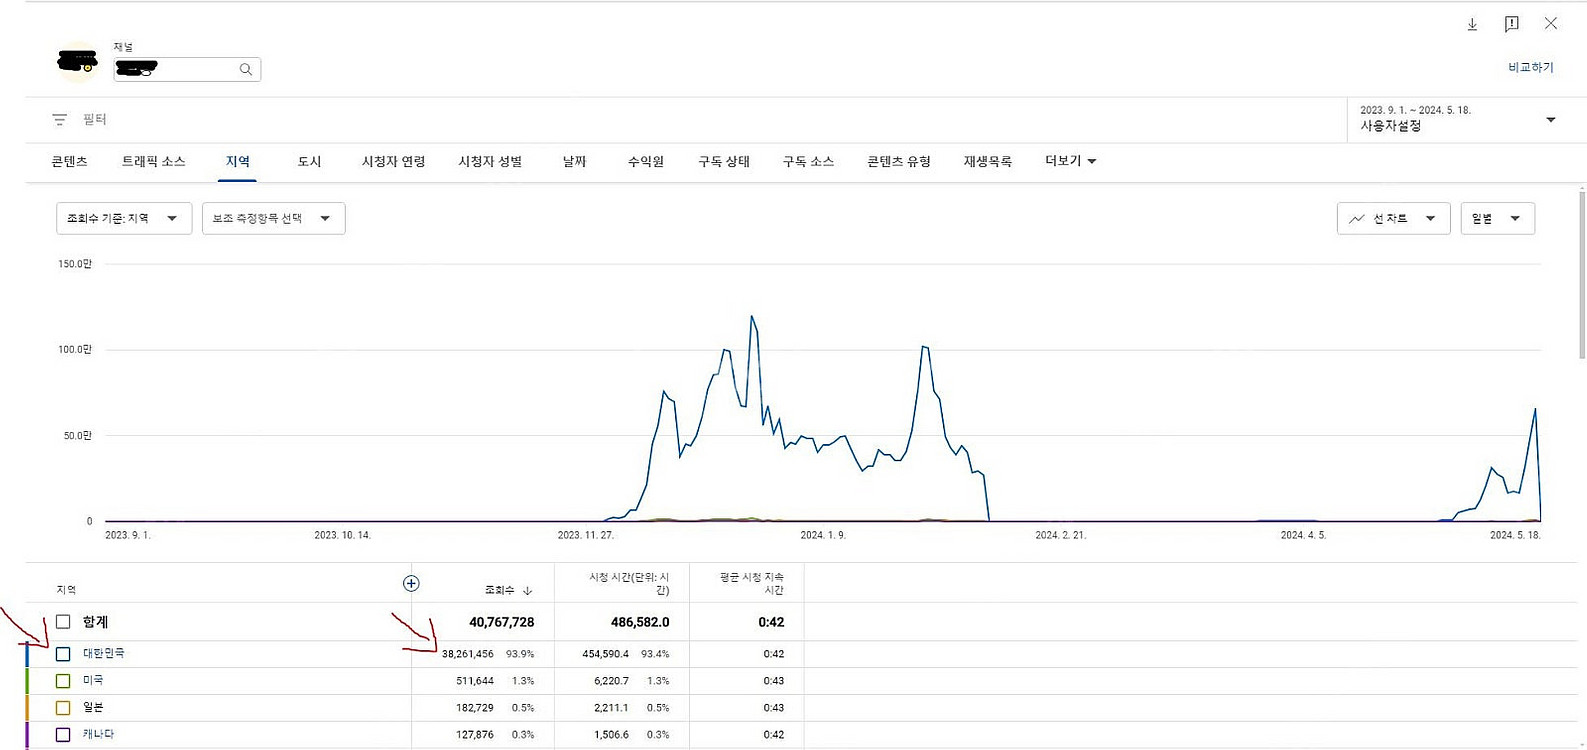Open the 보조 측정항목 선택 dropdown

click(x=274, y=218)
